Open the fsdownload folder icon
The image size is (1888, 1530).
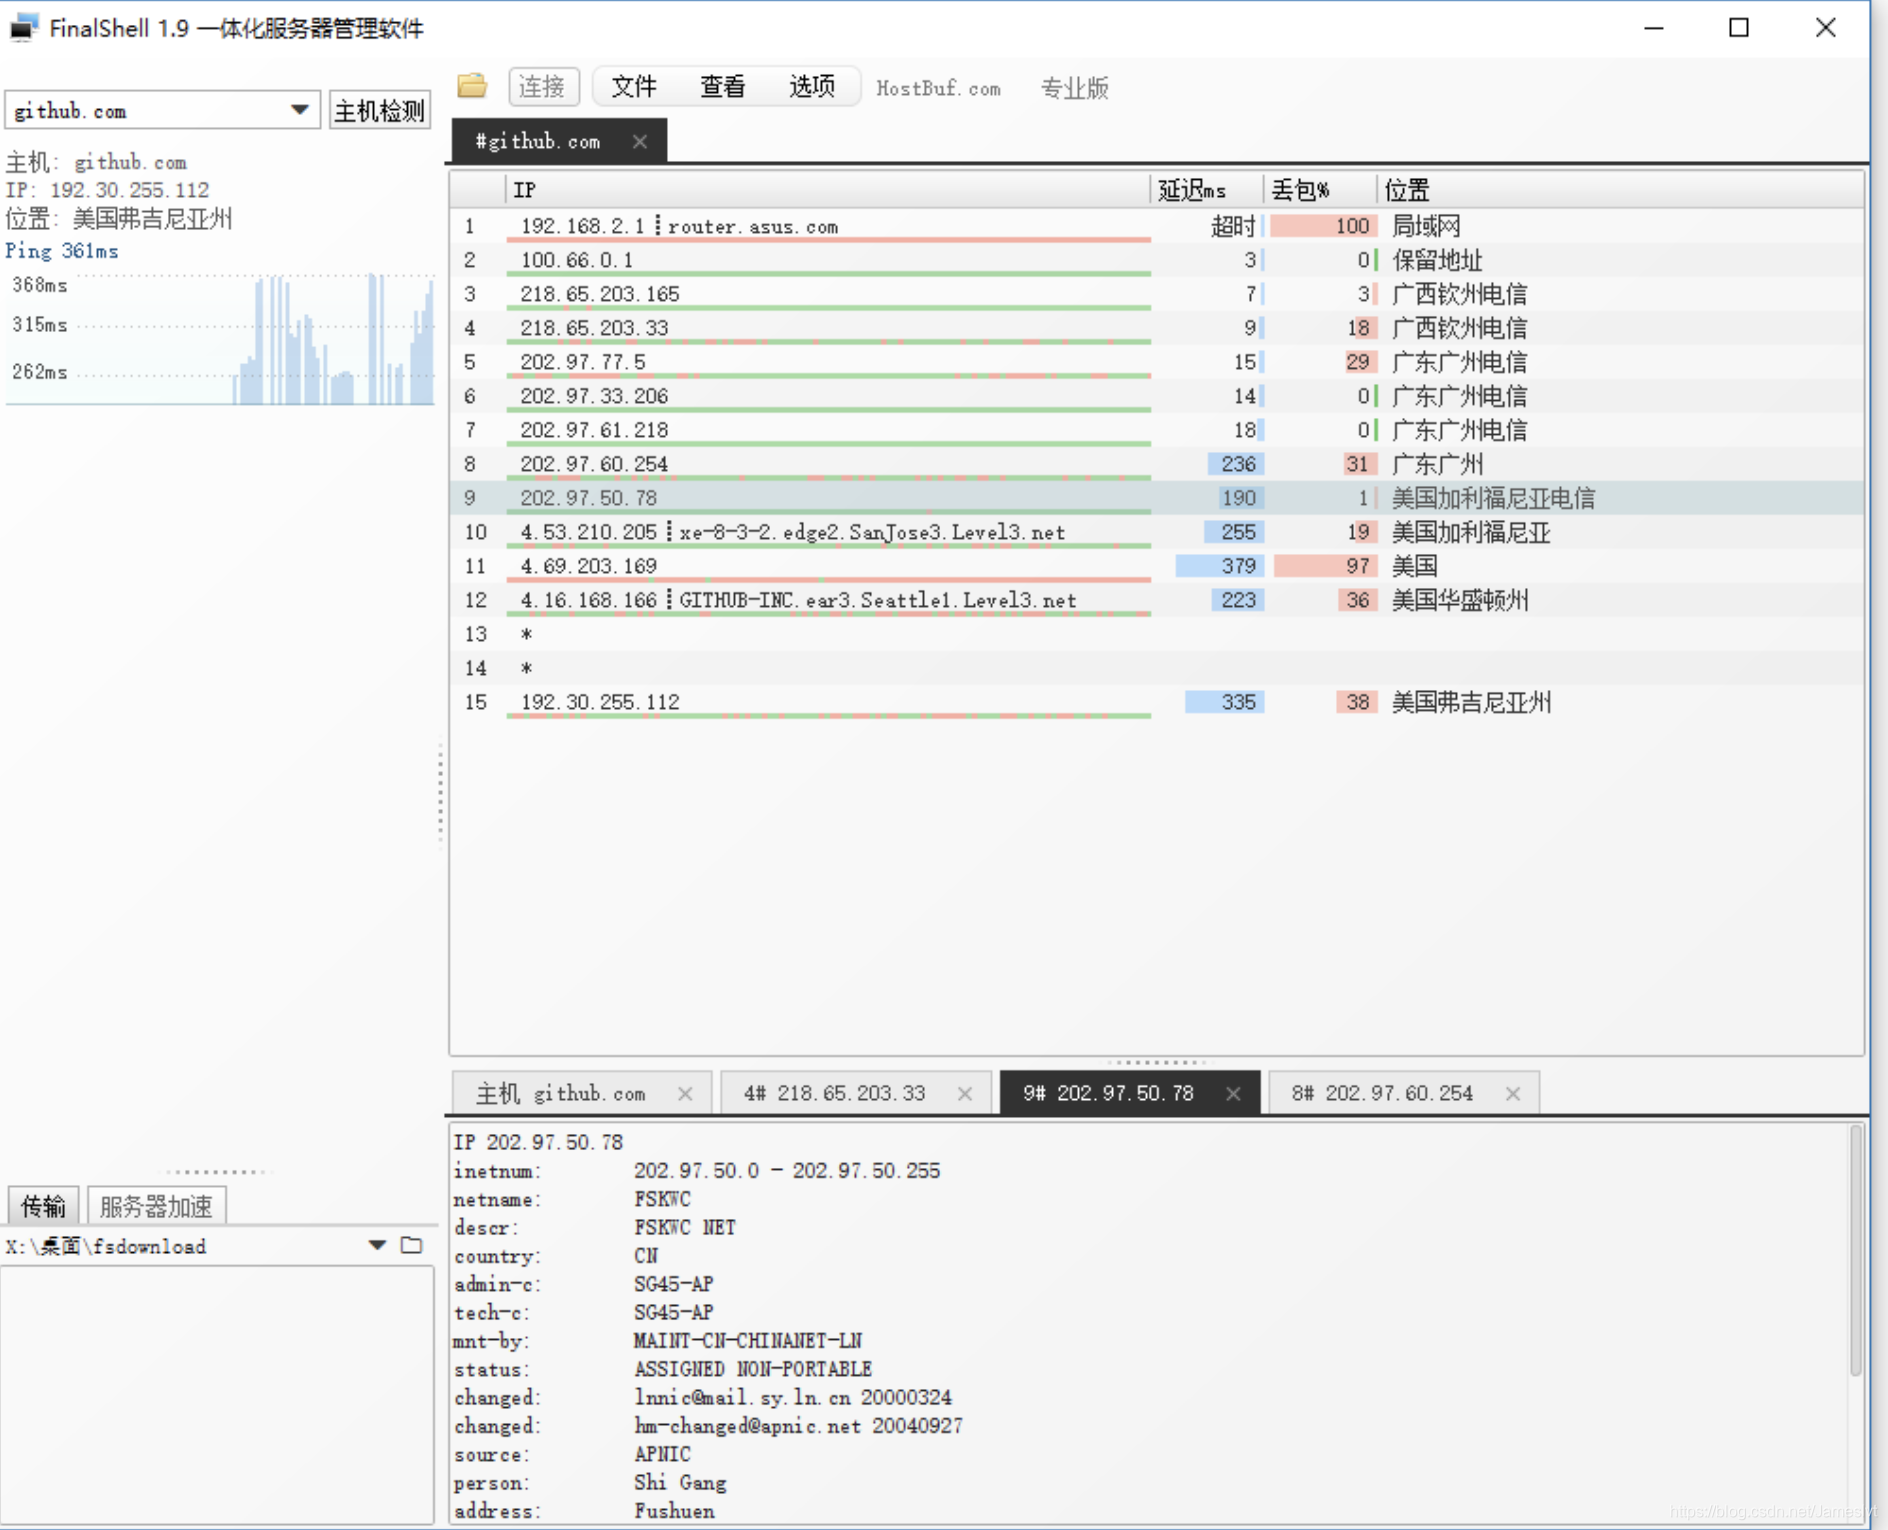click(412, 1246)
